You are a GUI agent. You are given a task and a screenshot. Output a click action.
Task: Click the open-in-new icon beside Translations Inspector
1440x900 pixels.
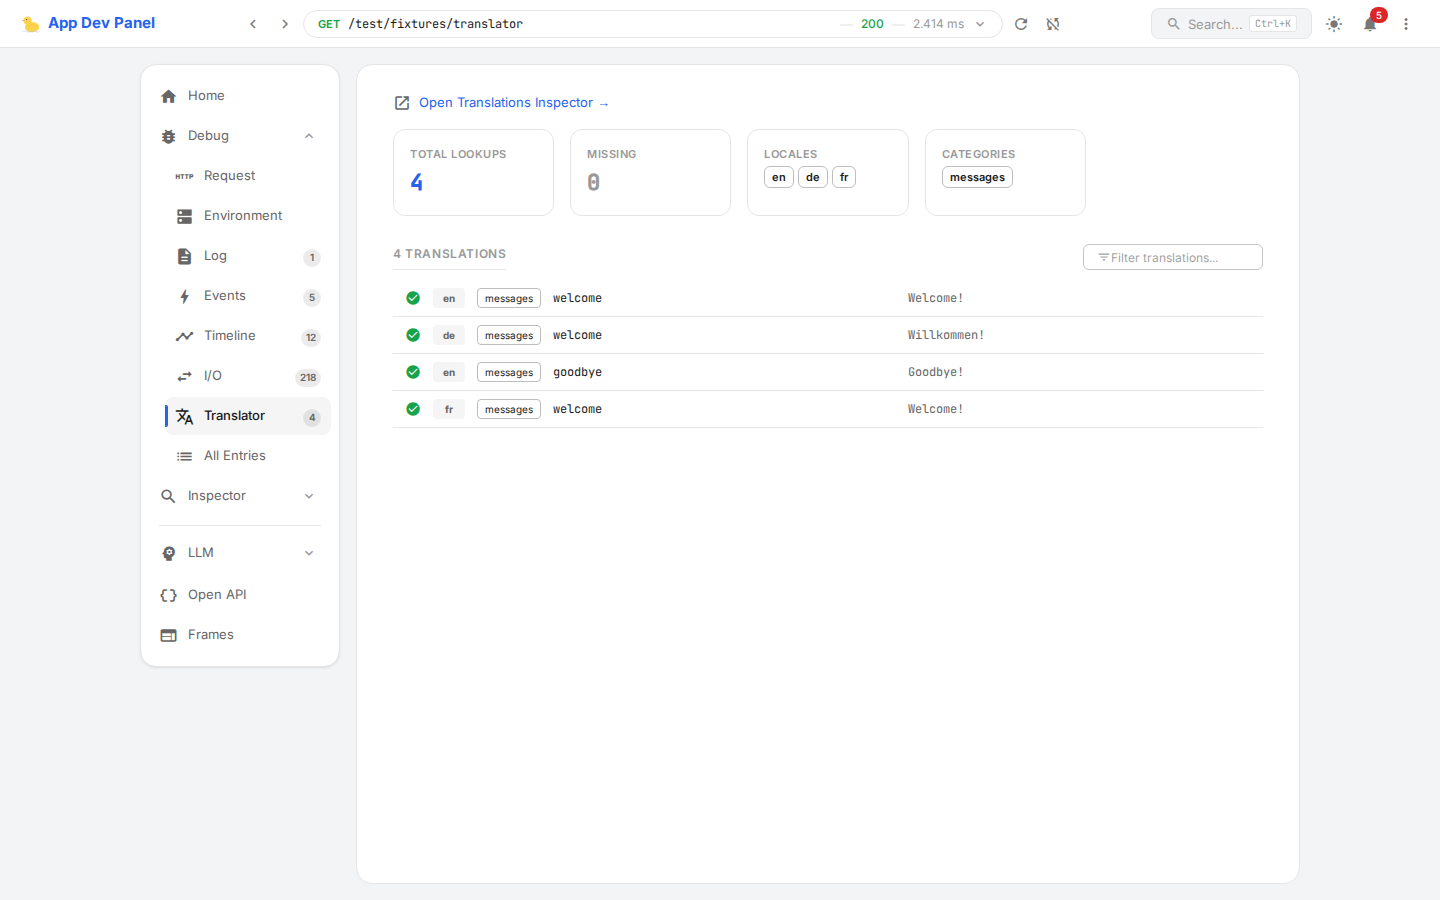[x=402, y=103]
